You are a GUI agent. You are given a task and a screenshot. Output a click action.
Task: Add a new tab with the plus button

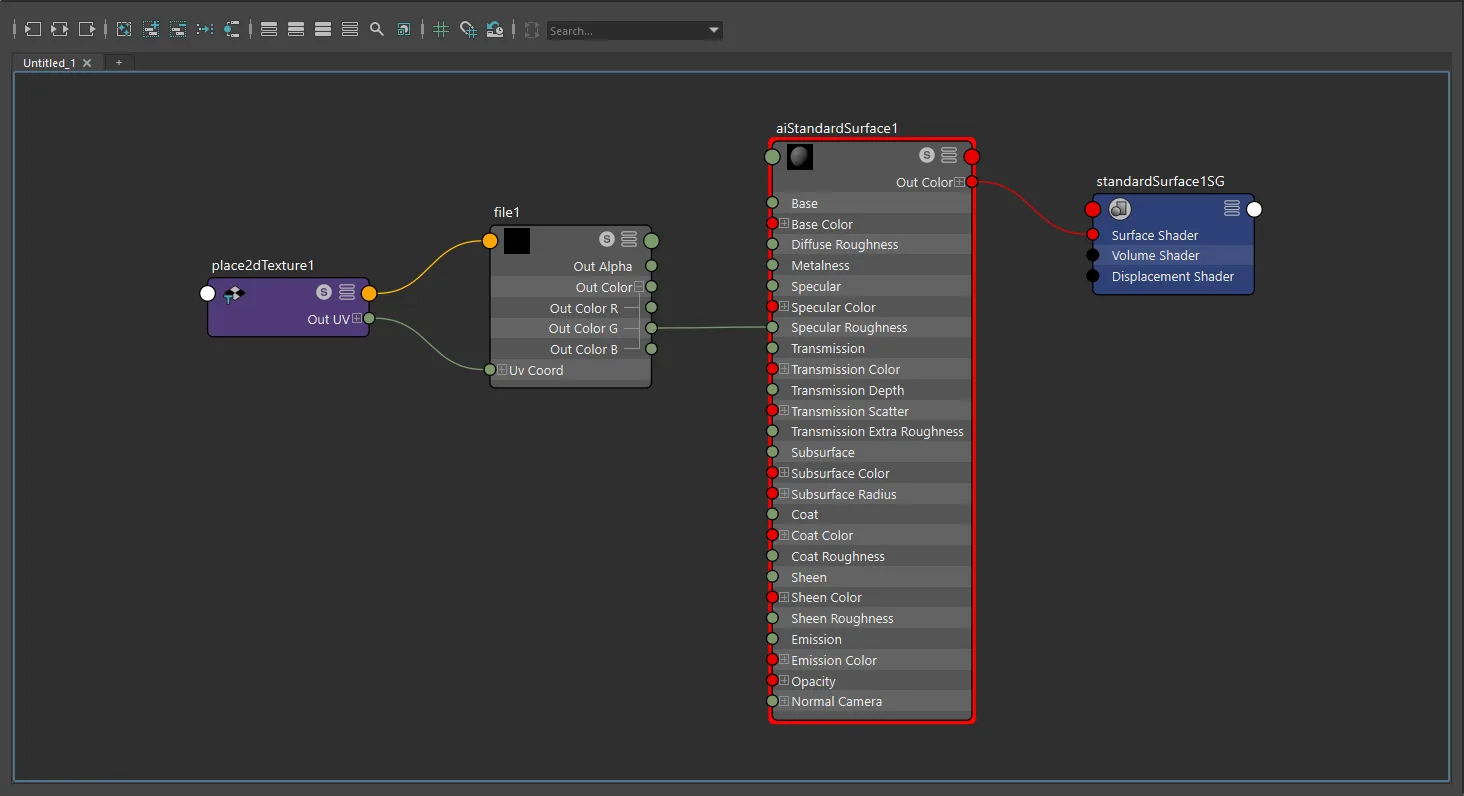tap(119, 63)
